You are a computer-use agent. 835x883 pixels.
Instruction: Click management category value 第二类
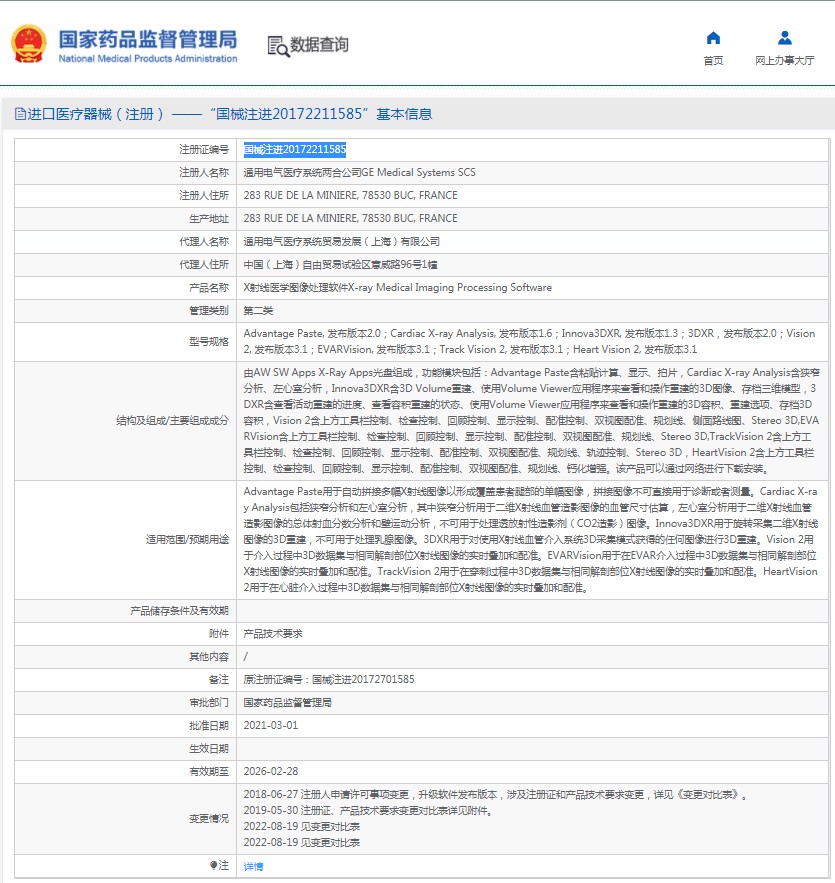click(258, 310)
